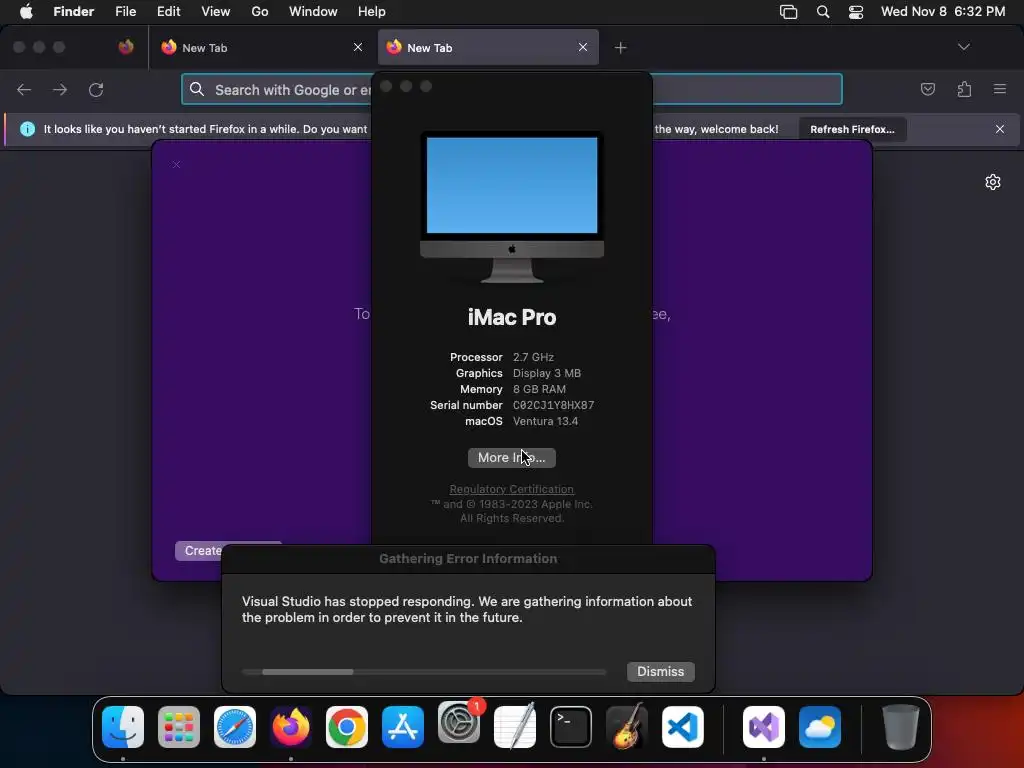Image resolution: width=1024 pixels, height=768 pixels.
Task: Launch Visual Studio Code from the Dock
Action: tap(682, 726)
